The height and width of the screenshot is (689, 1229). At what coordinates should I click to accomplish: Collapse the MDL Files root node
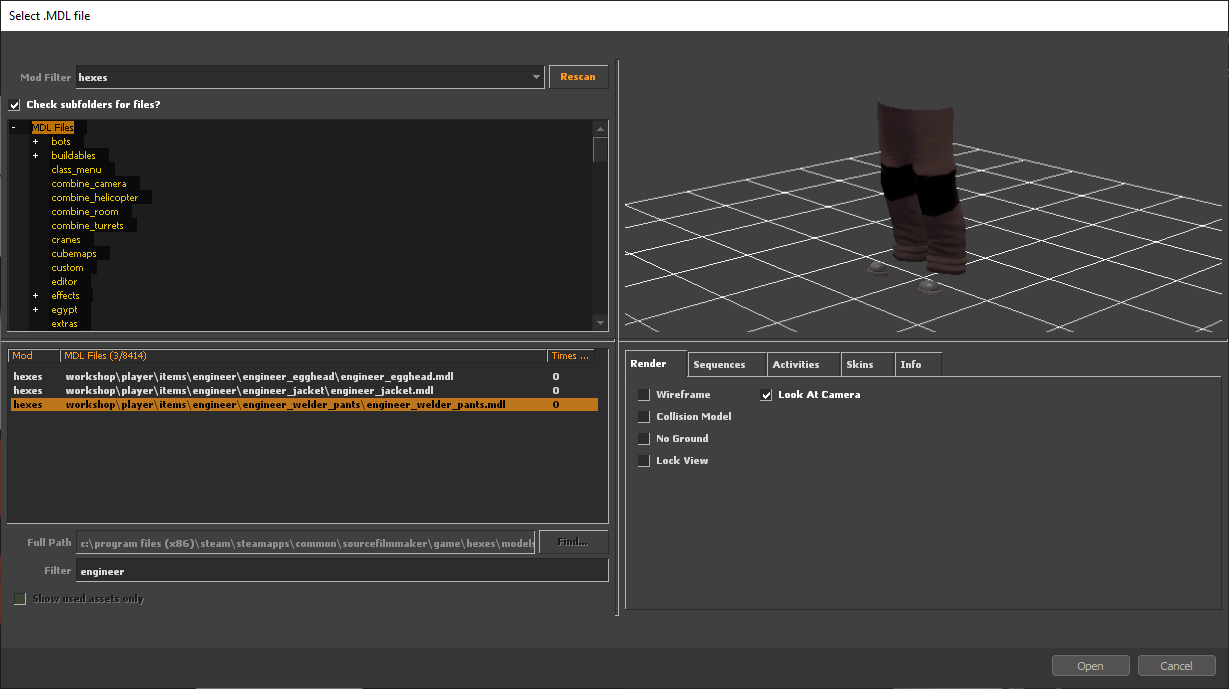[14, 128]
